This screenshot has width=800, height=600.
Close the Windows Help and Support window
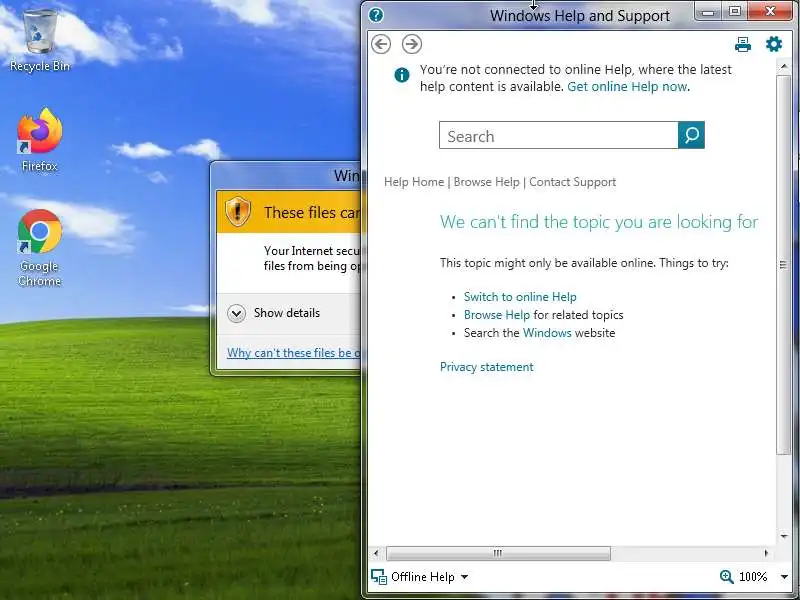(770, 12)
